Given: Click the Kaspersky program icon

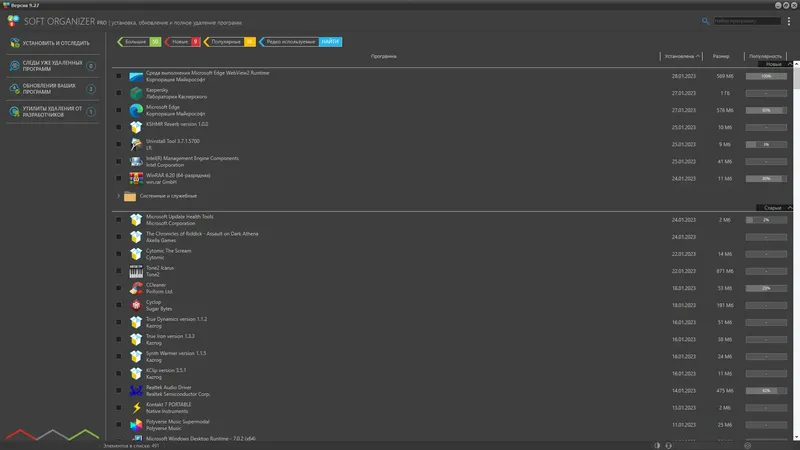Looking at the screenshot, I should (136, 93).
